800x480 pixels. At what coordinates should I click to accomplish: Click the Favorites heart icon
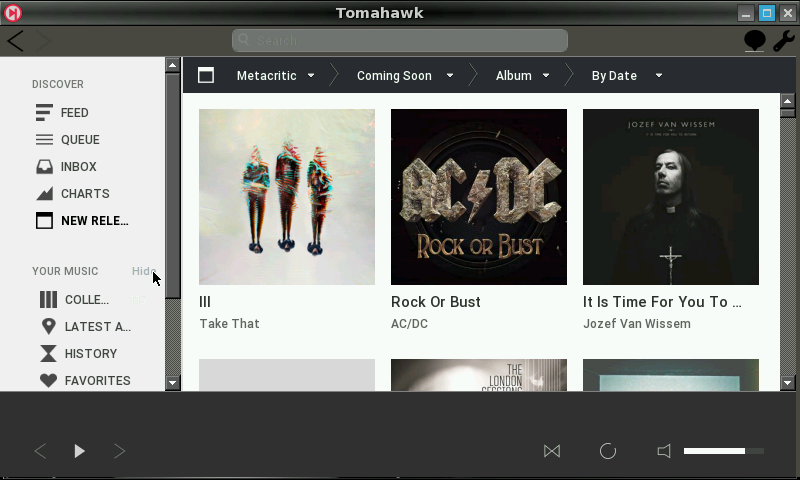[x=48, y=381]
